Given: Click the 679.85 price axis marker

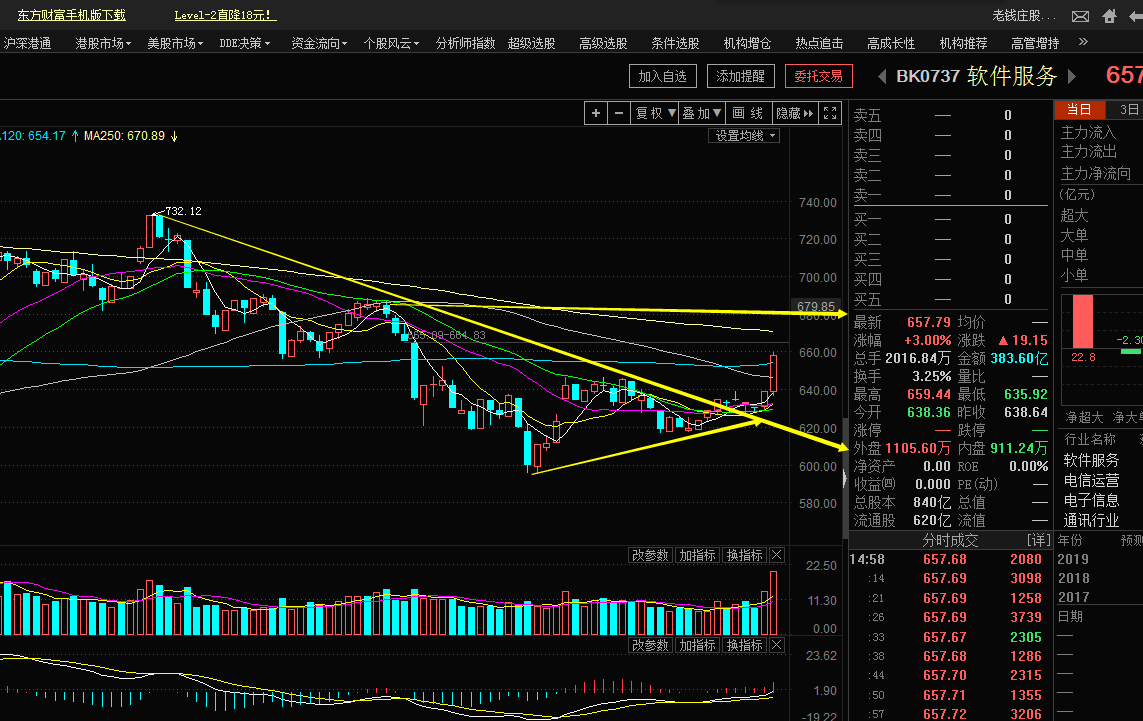Looking at the screenshot, I should (x=816, y=306).
